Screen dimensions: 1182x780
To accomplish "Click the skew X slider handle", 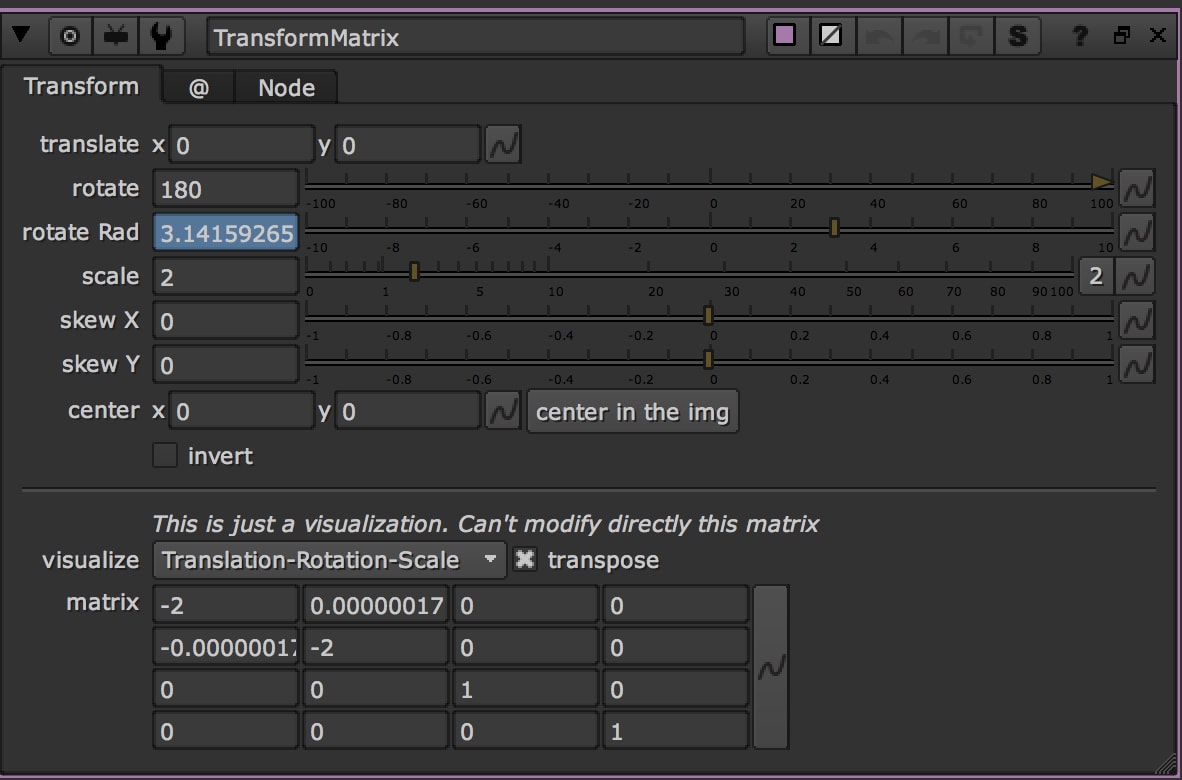I will (x=709, y=315).
